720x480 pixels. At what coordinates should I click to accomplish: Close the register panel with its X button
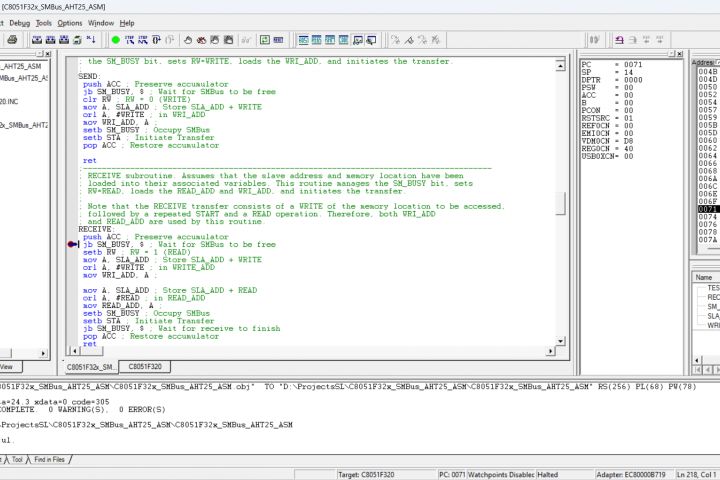click(680, 54)
